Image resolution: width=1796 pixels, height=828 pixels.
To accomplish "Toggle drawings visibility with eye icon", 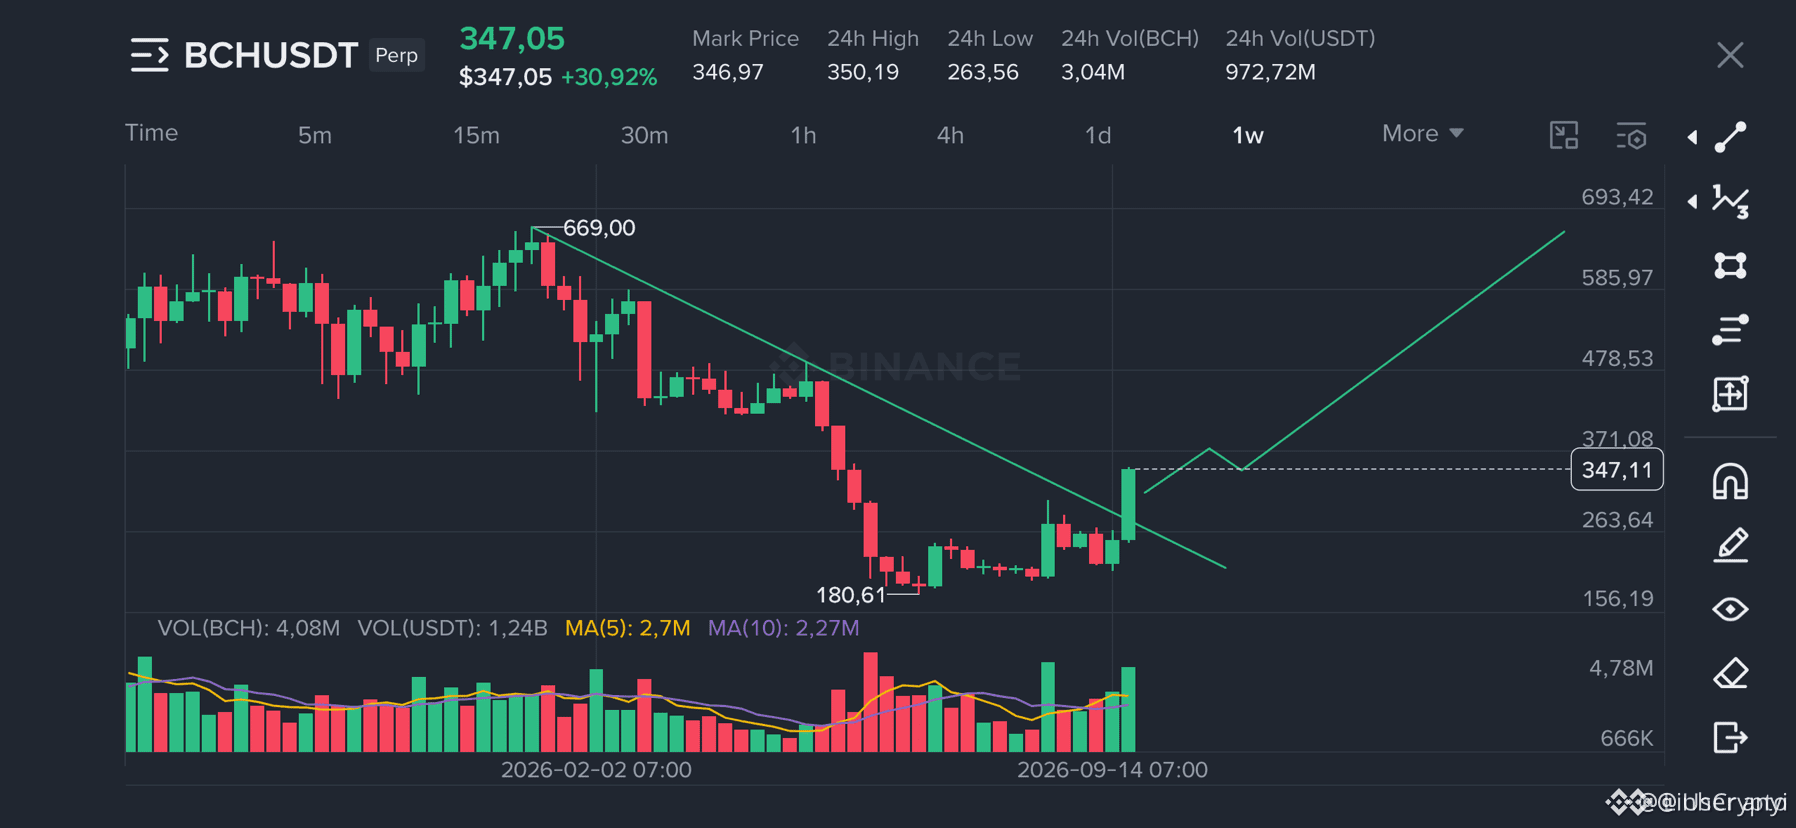I will coord(1730,609).
